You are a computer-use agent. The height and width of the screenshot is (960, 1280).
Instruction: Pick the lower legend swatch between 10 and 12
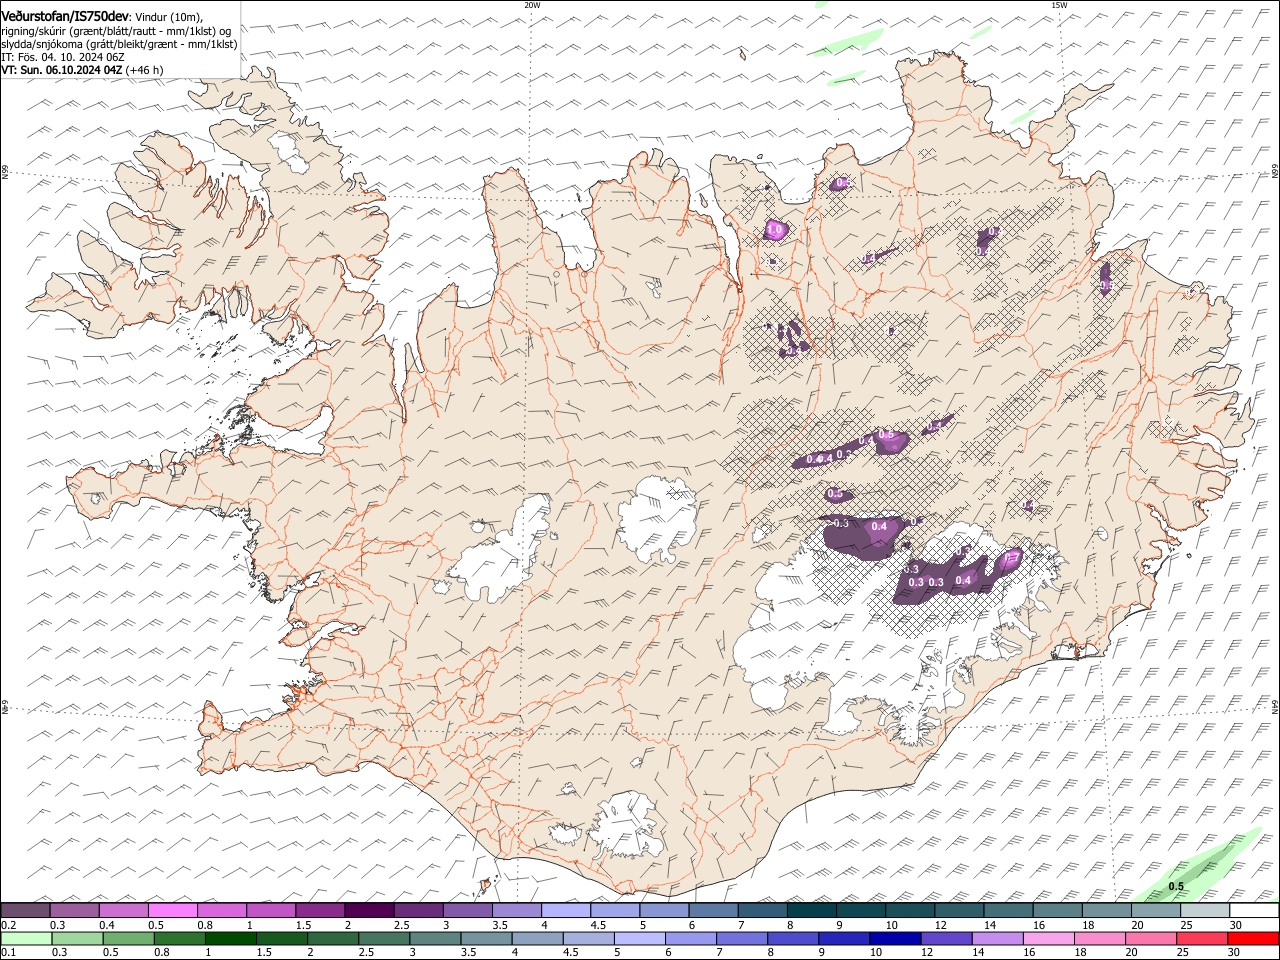click(x=895, y=938)
